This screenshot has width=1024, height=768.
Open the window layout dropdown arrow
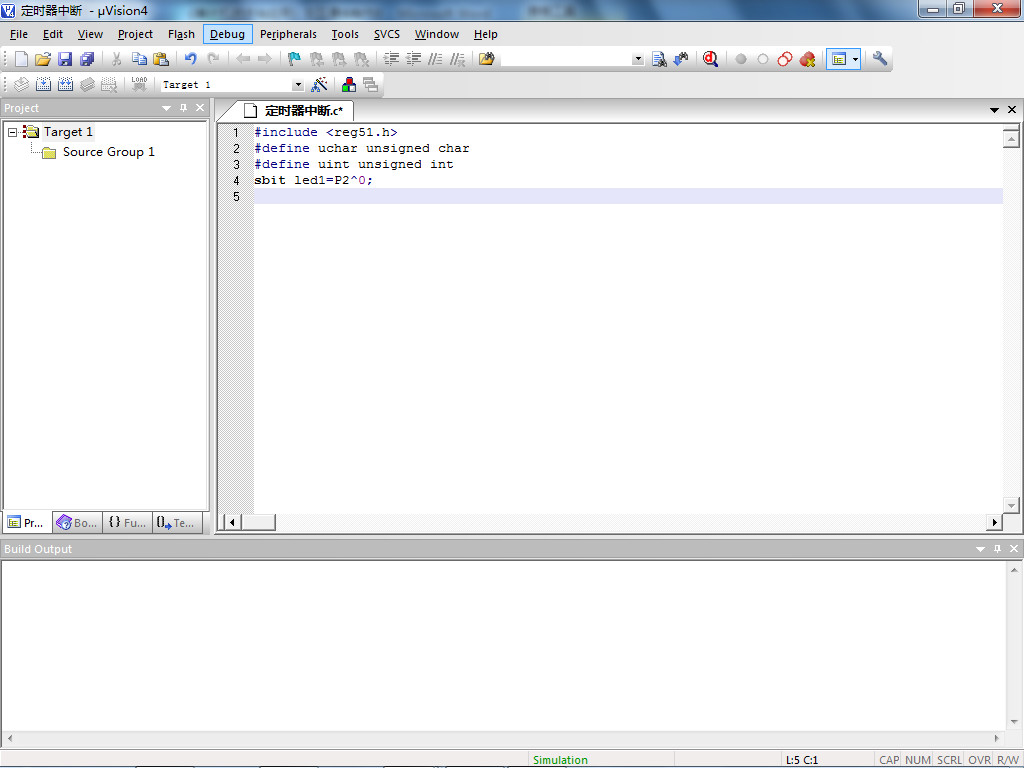[x=856, y=59]
